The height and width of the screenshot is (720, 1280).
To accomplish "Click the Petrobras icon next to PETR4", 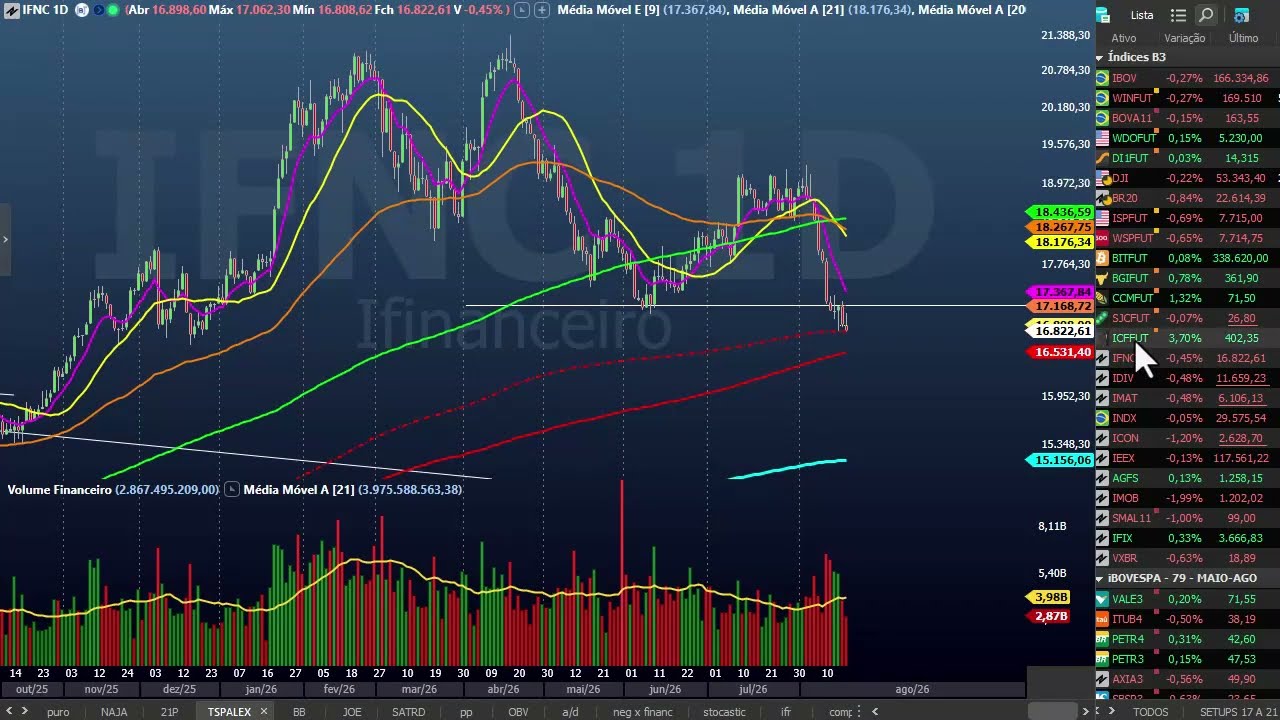I will (1102, 639).
